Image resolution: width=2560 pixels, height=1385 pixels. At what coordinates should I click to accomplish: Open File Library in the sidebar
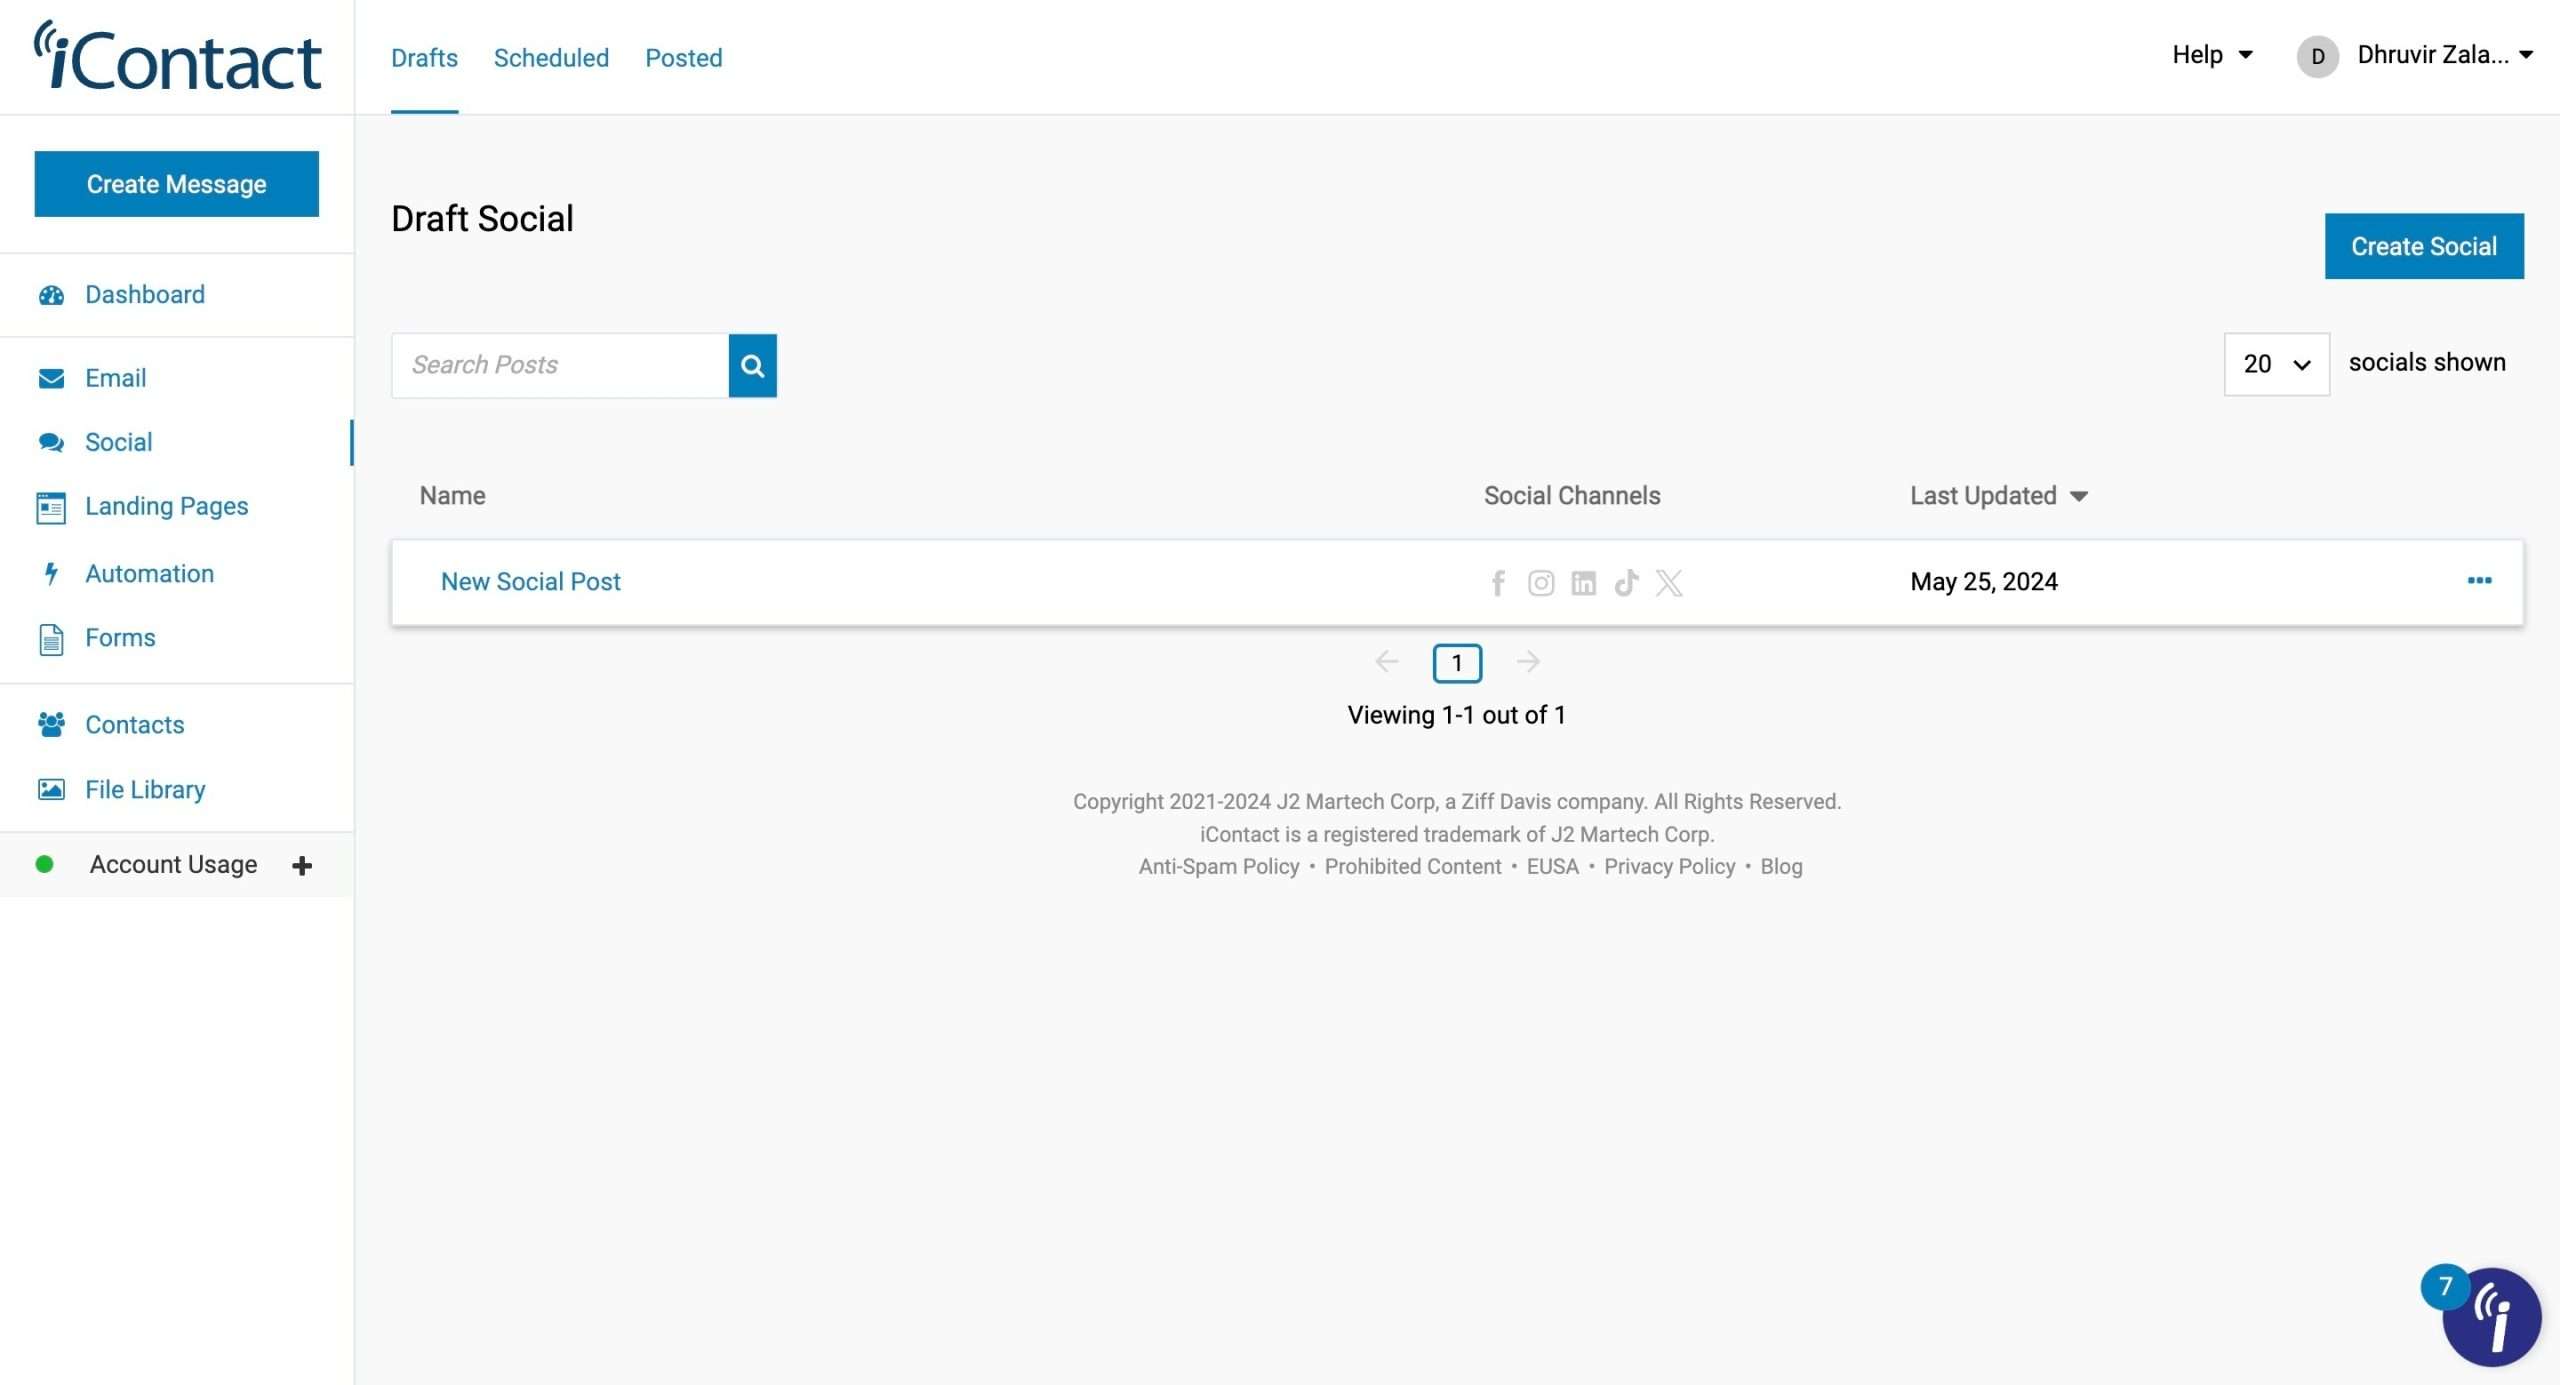[x=145, y=790]
